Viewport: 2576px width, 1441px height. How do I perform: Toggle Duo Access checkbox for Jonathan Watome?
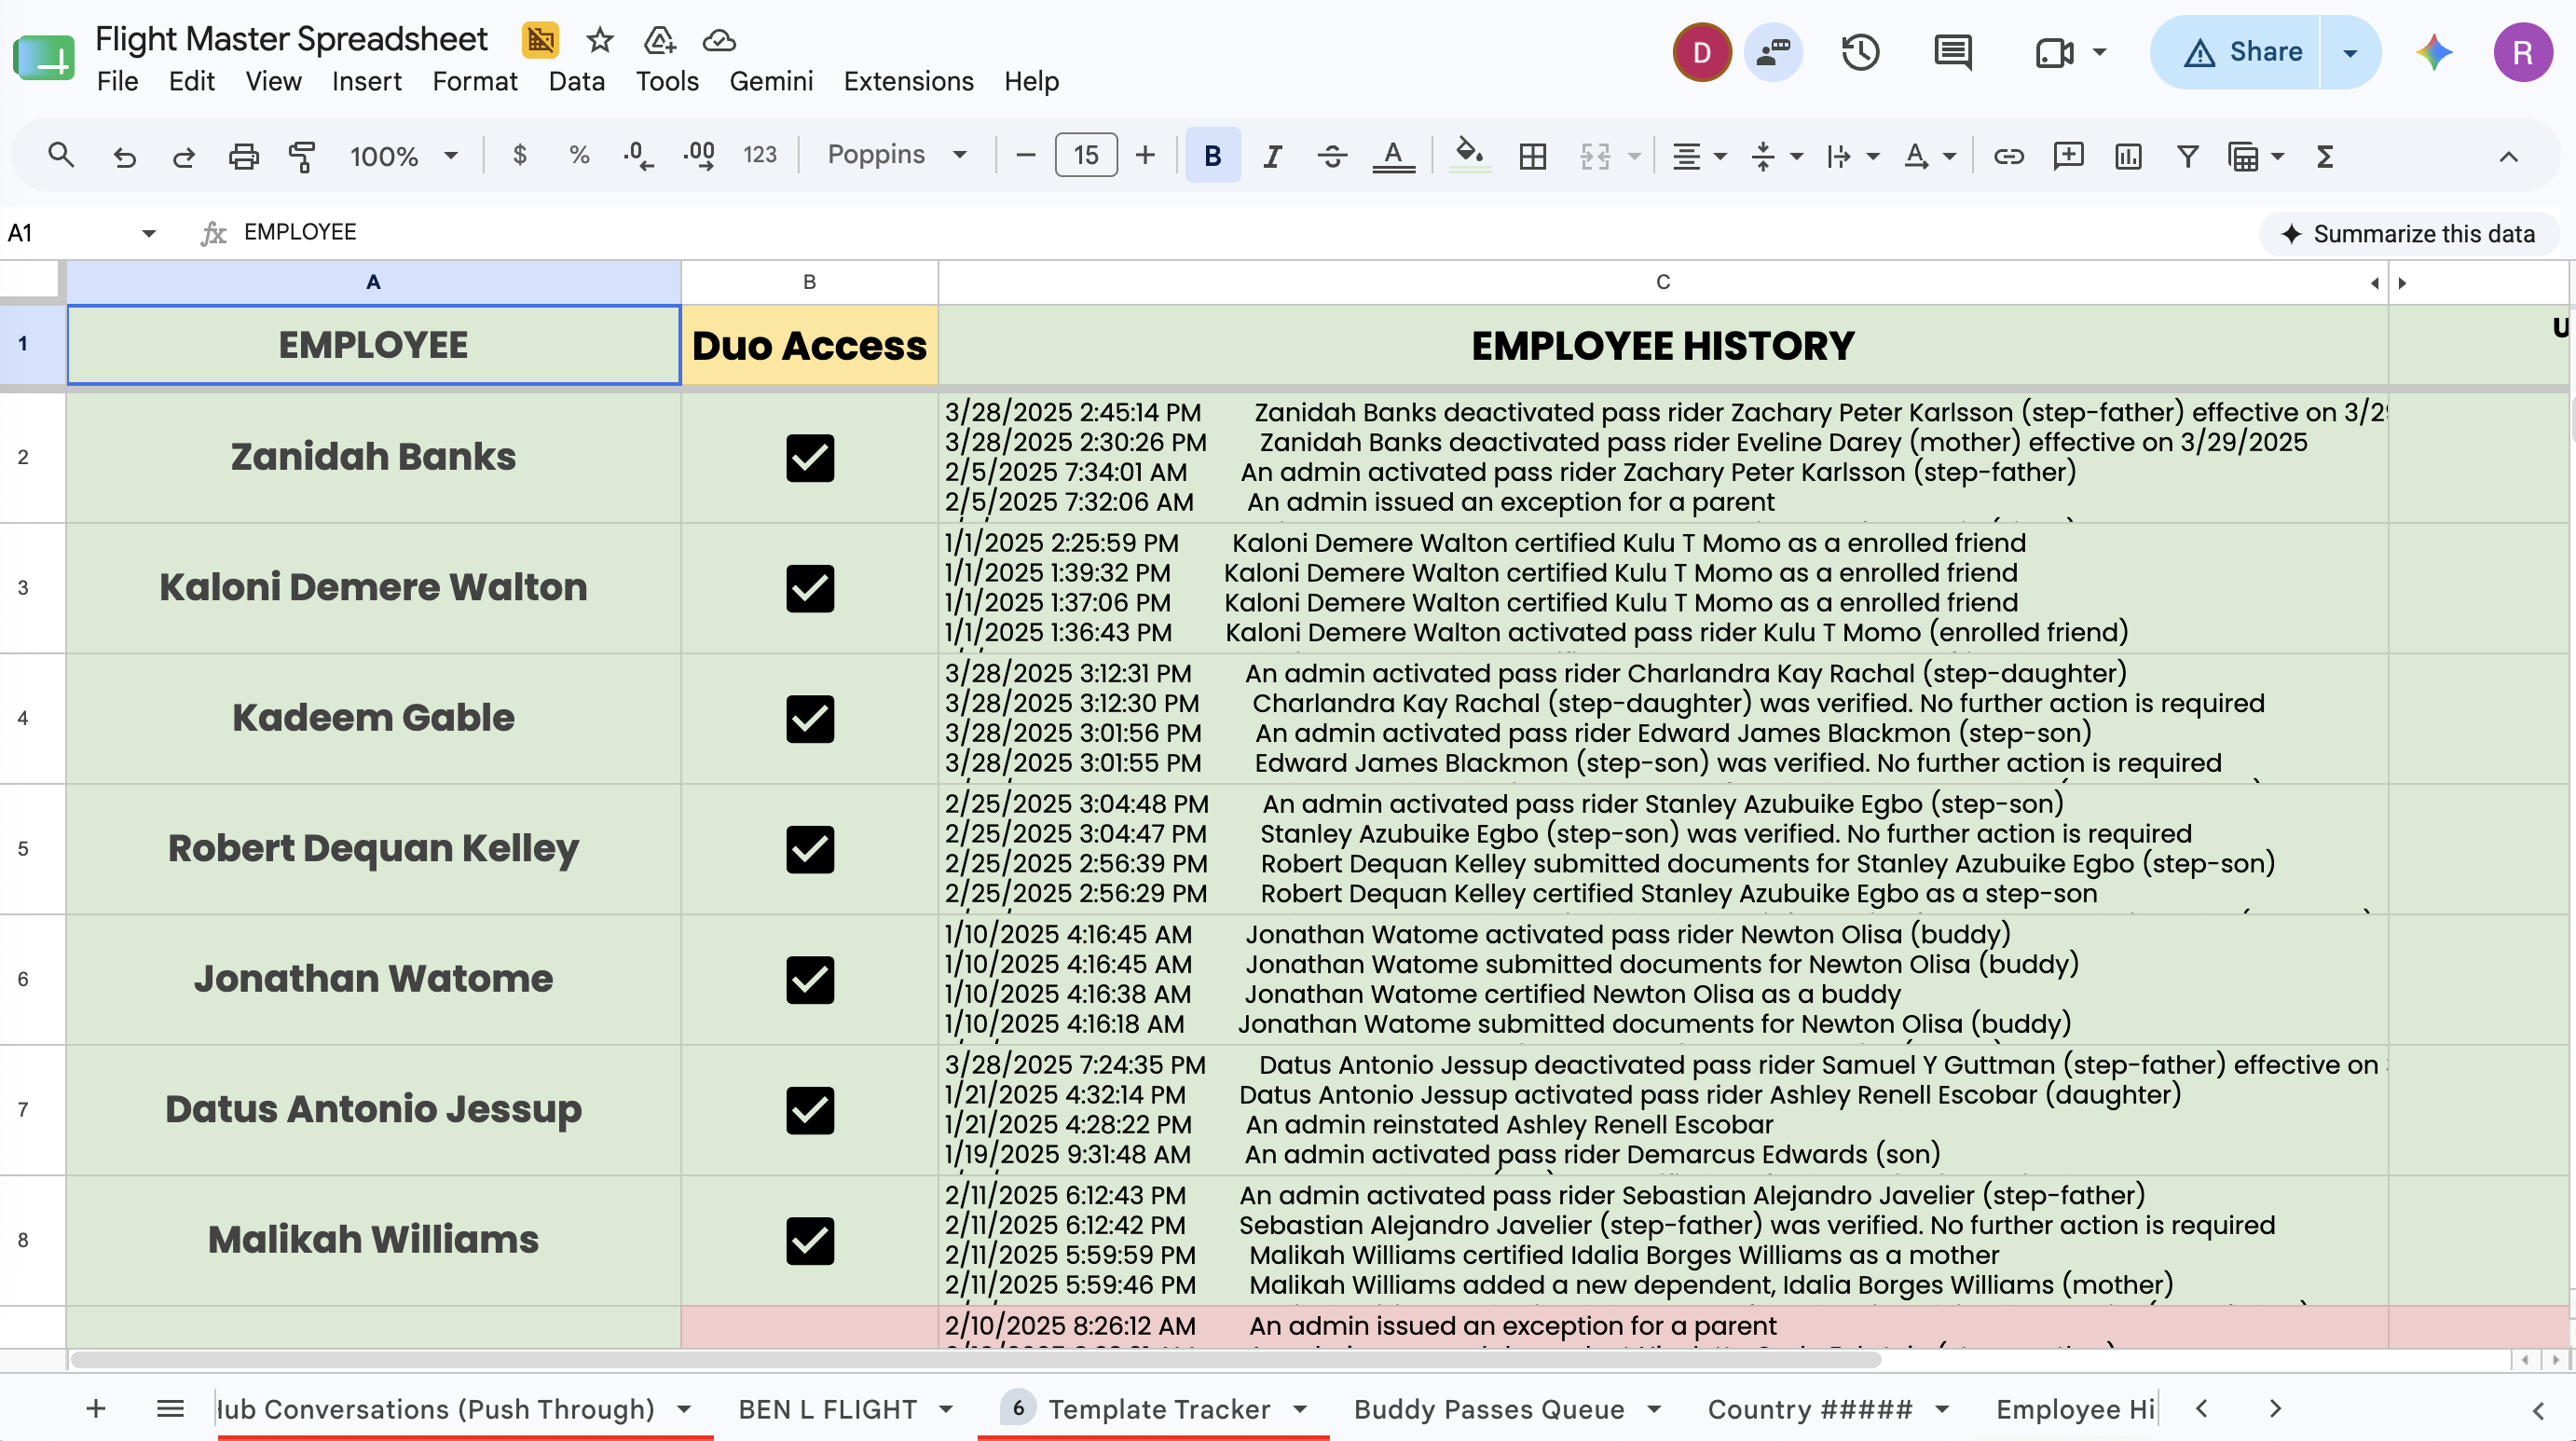click(x=809, y=979)
